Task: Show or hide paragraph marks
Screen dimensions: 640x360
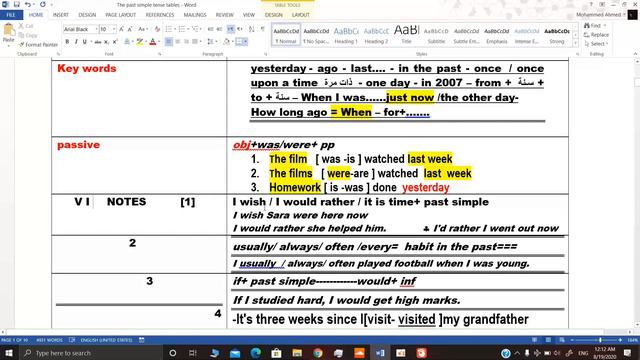Action: 262,29
